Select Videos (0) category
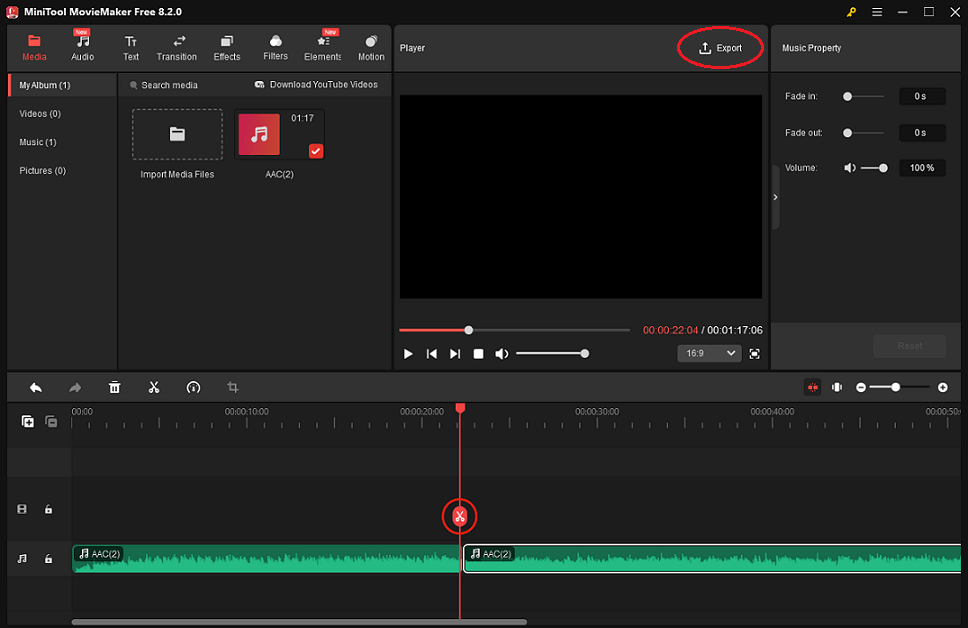Viewport: 968px width, 628px height. pyautogui.click(x=40, y=114)
